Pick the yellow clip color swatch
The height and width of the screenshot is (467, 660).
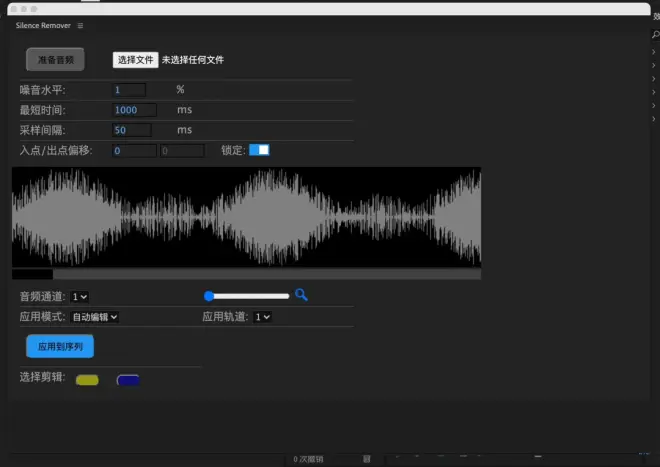pyautogui.click(x=88, y=380)
